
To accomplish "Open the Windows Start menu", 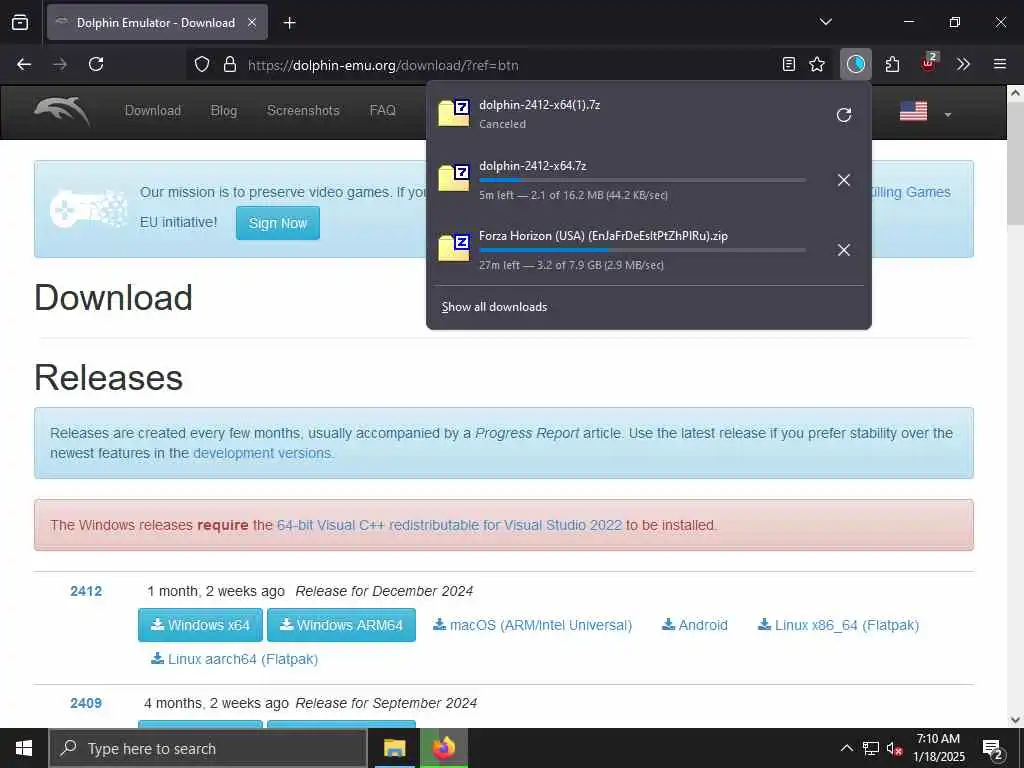I will (24, 748).
